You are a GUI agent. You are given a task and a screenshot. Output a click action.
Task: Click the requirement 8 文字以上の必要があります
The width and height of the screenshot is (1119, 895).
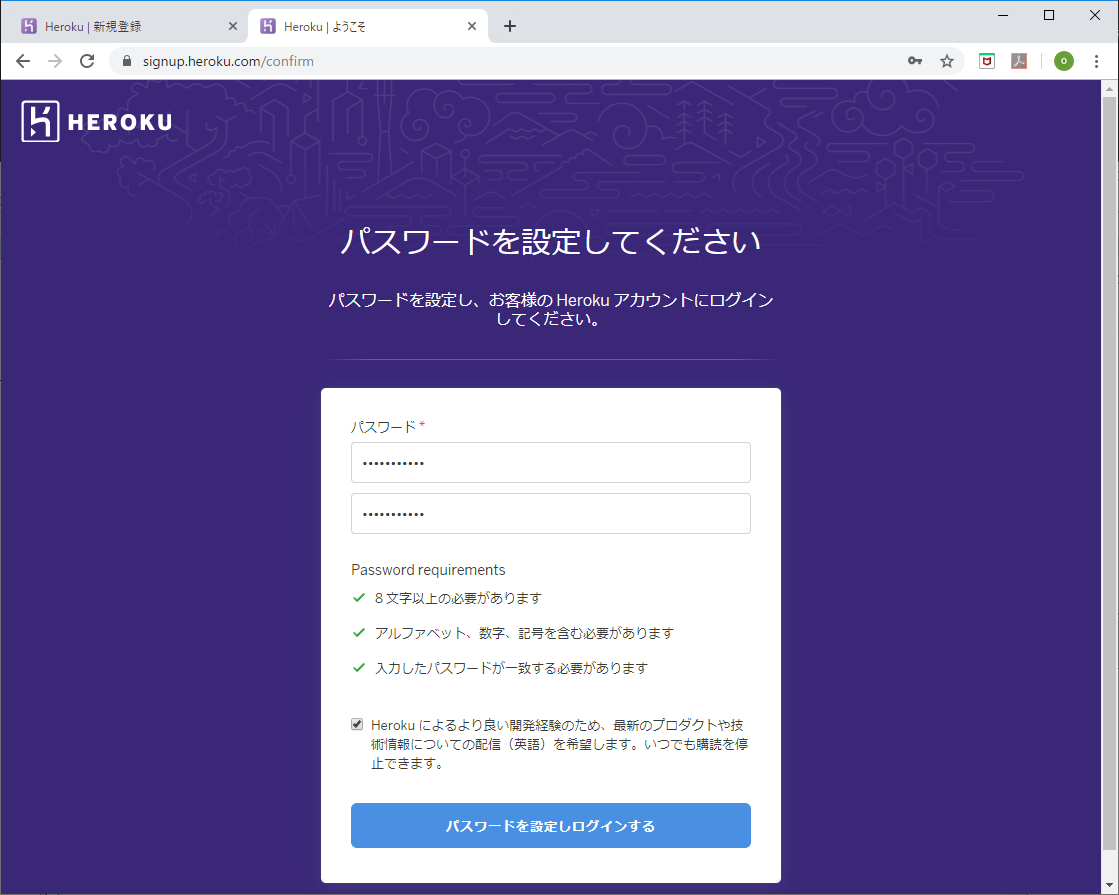coord(458,598)
